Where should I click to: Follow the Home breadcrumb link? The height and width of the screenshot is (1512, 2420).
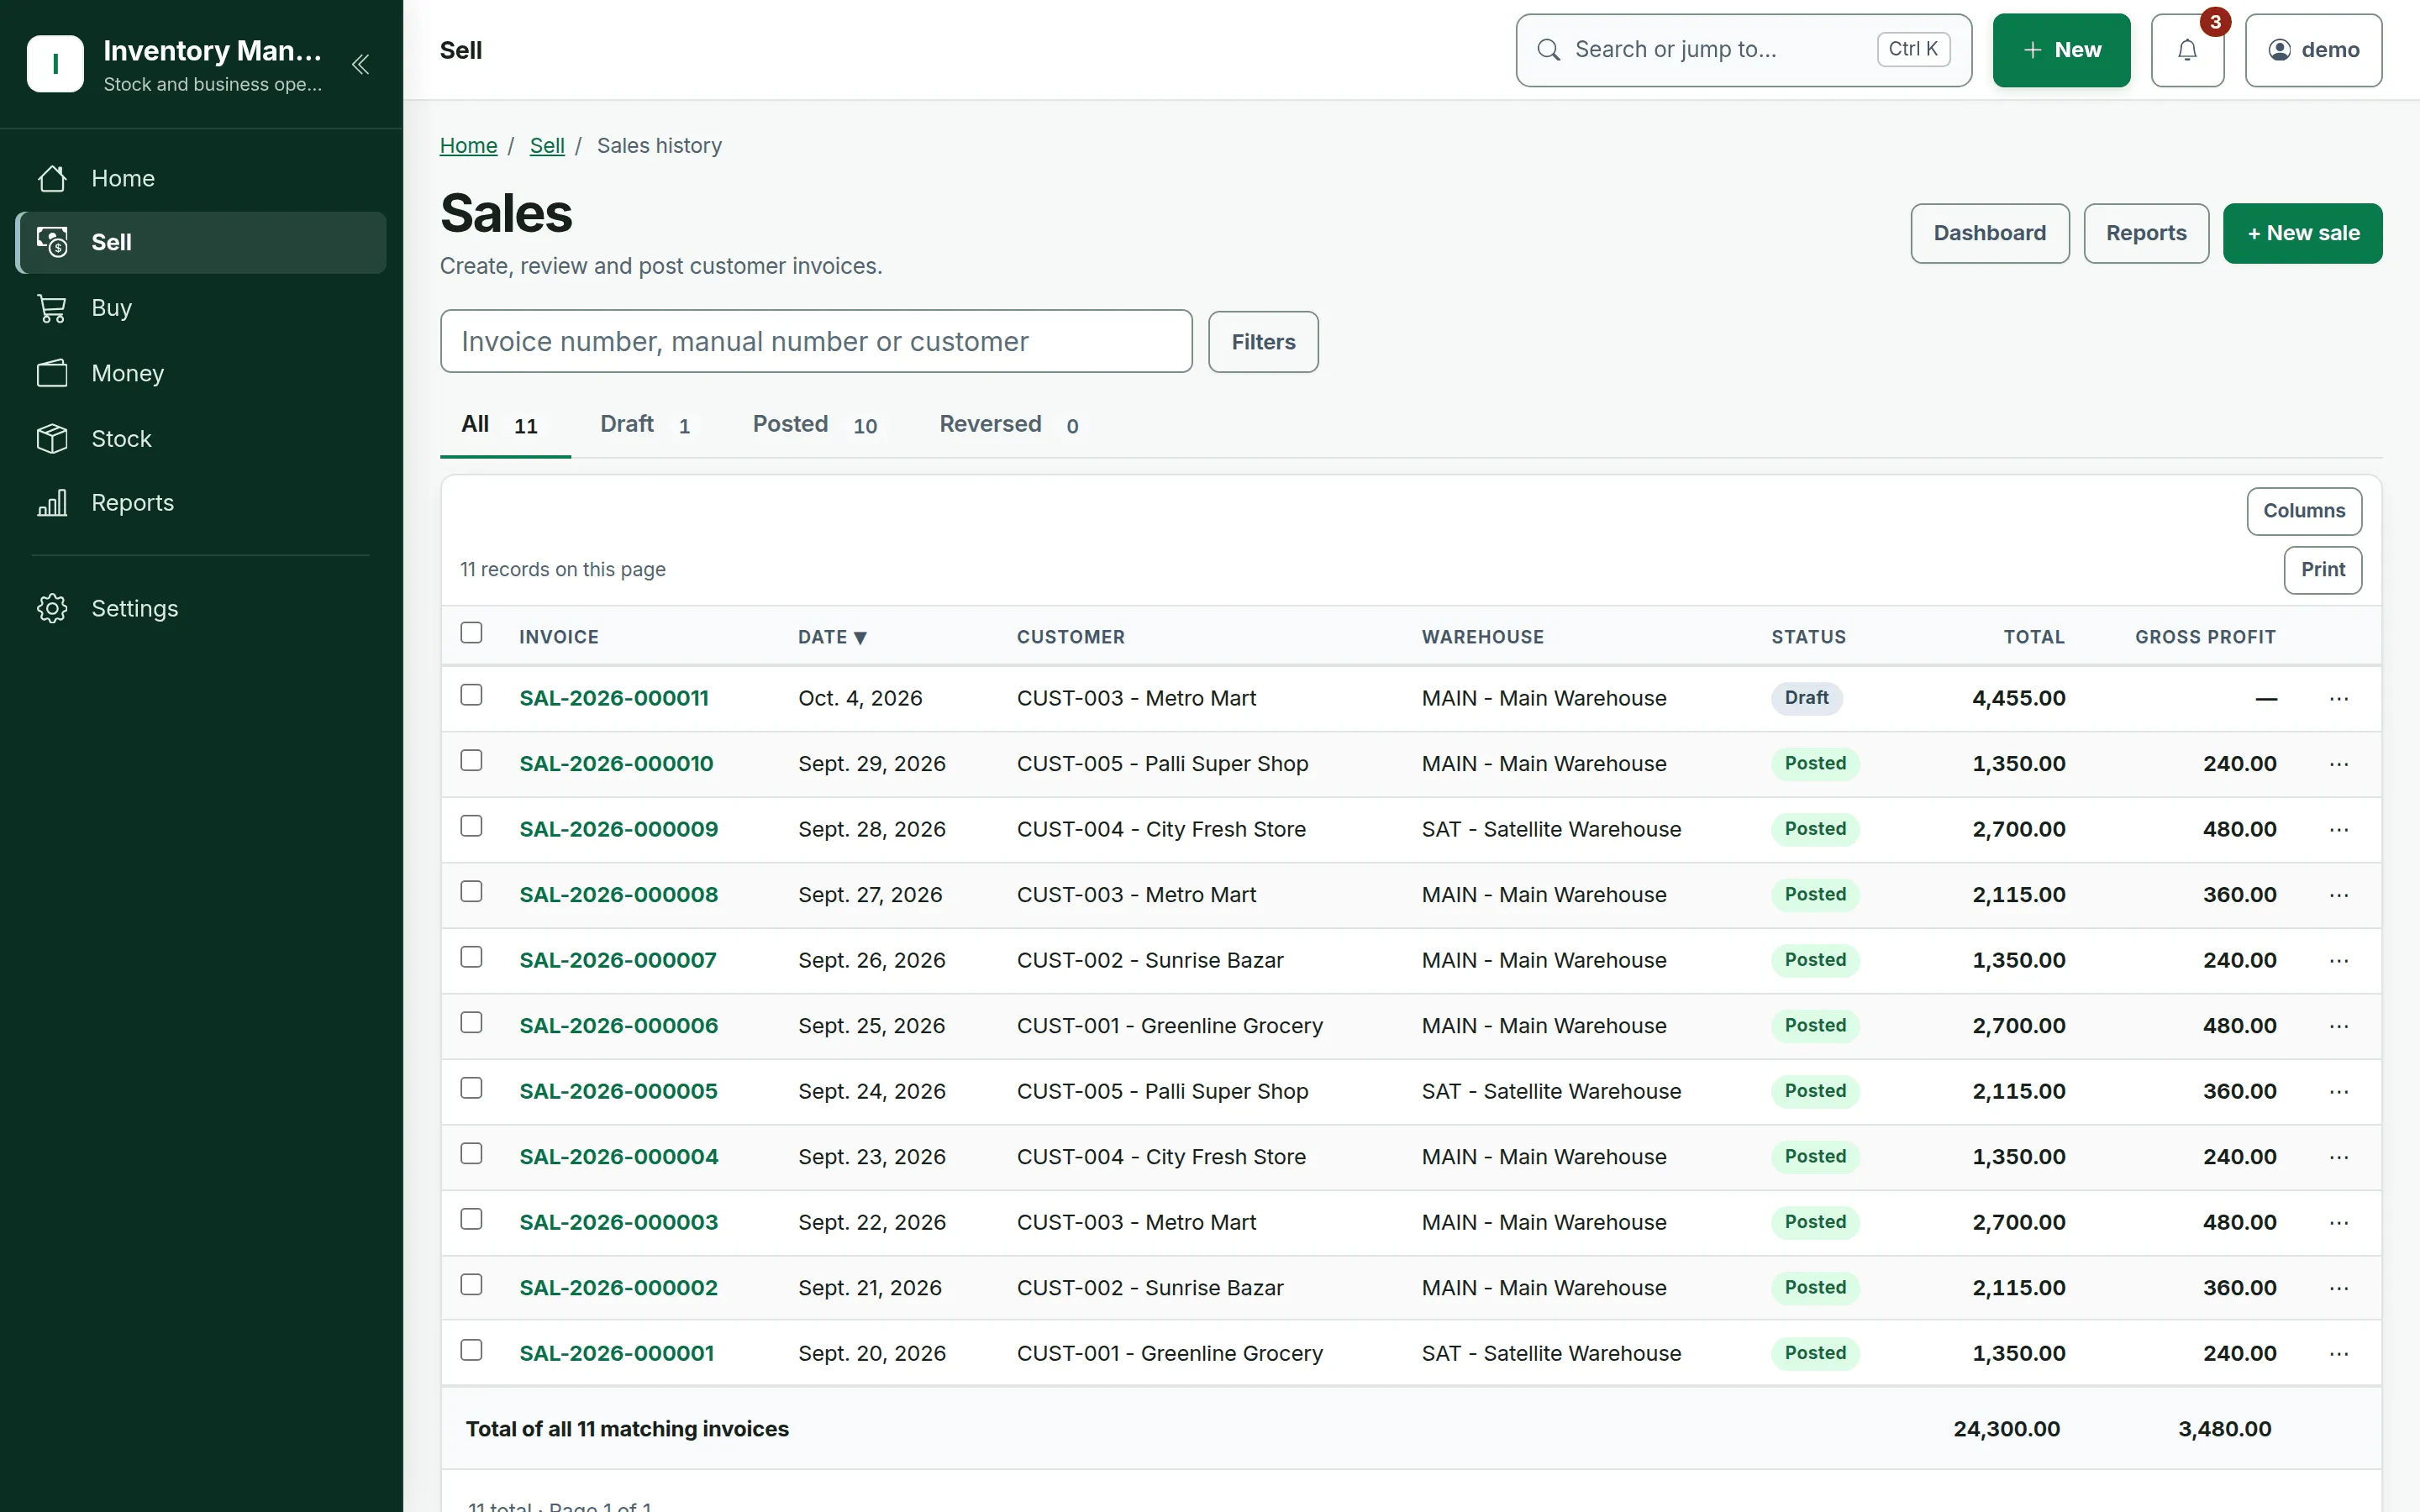(468, 146)
